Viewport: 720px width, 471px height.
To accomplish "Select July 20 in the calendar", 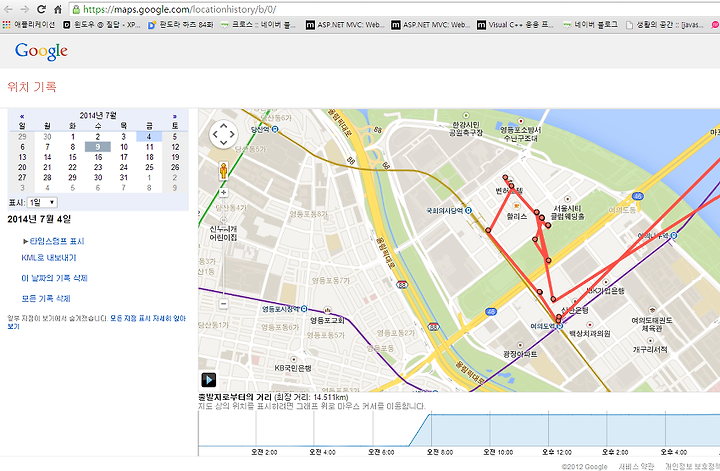I will pos(22,167).
